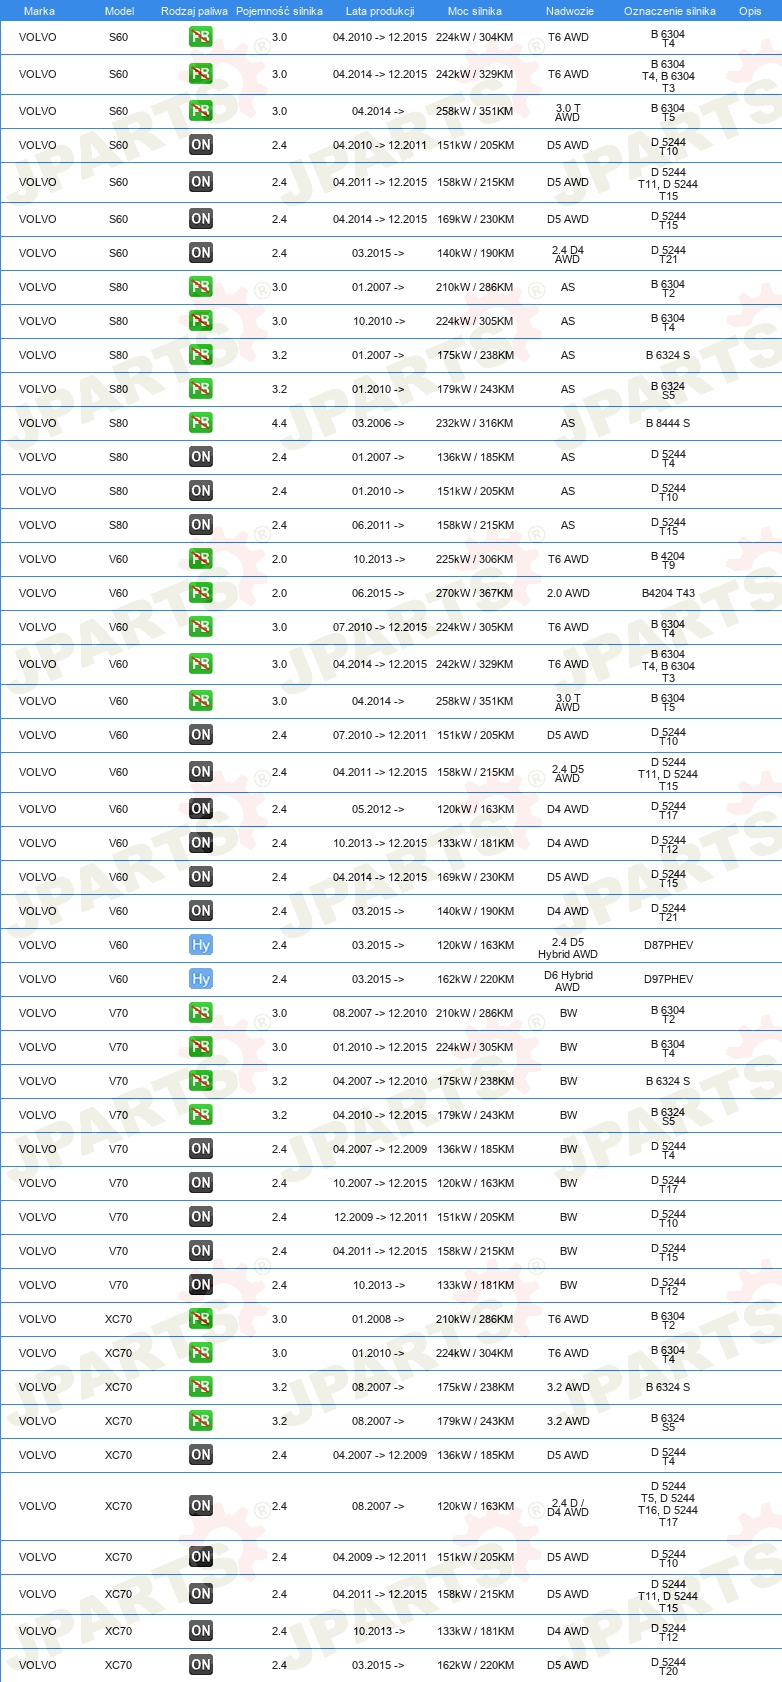Image resolution: width=782 pixels, height=1682 pixels.
Task: Click the production range 10.2007 -> 12.2015
Action: click(380, 1183)
